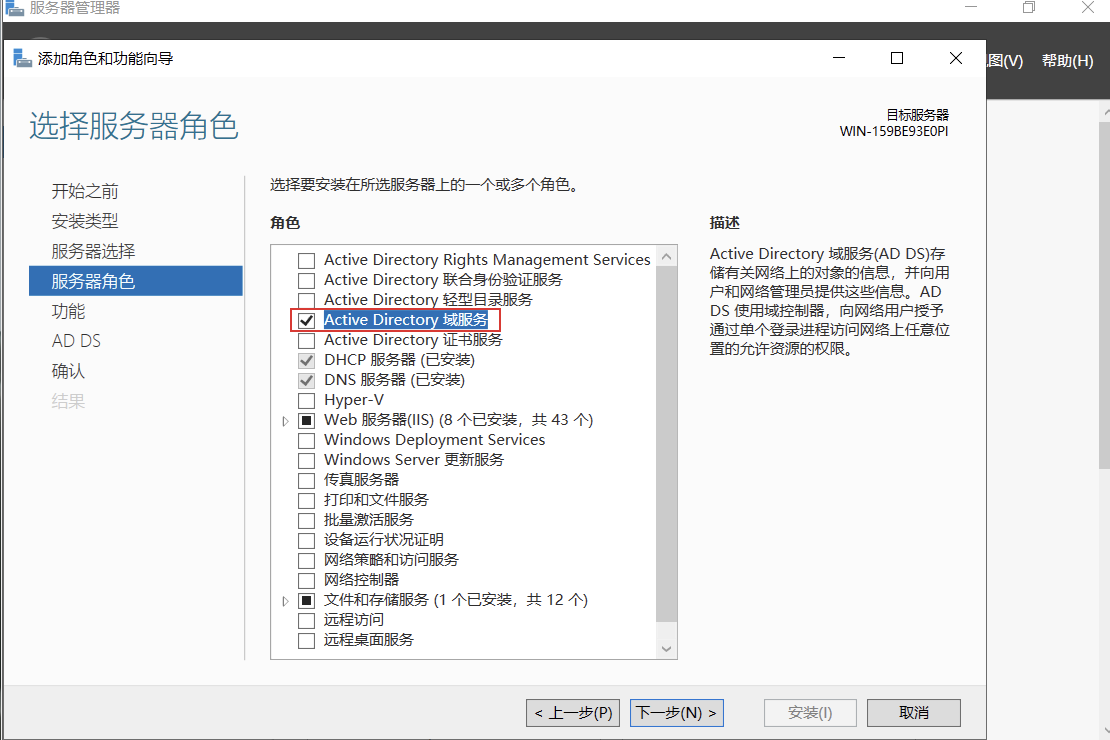Select Windows Deployment Services row label
Screen dimensions: 1110x740
pos(435,440)
